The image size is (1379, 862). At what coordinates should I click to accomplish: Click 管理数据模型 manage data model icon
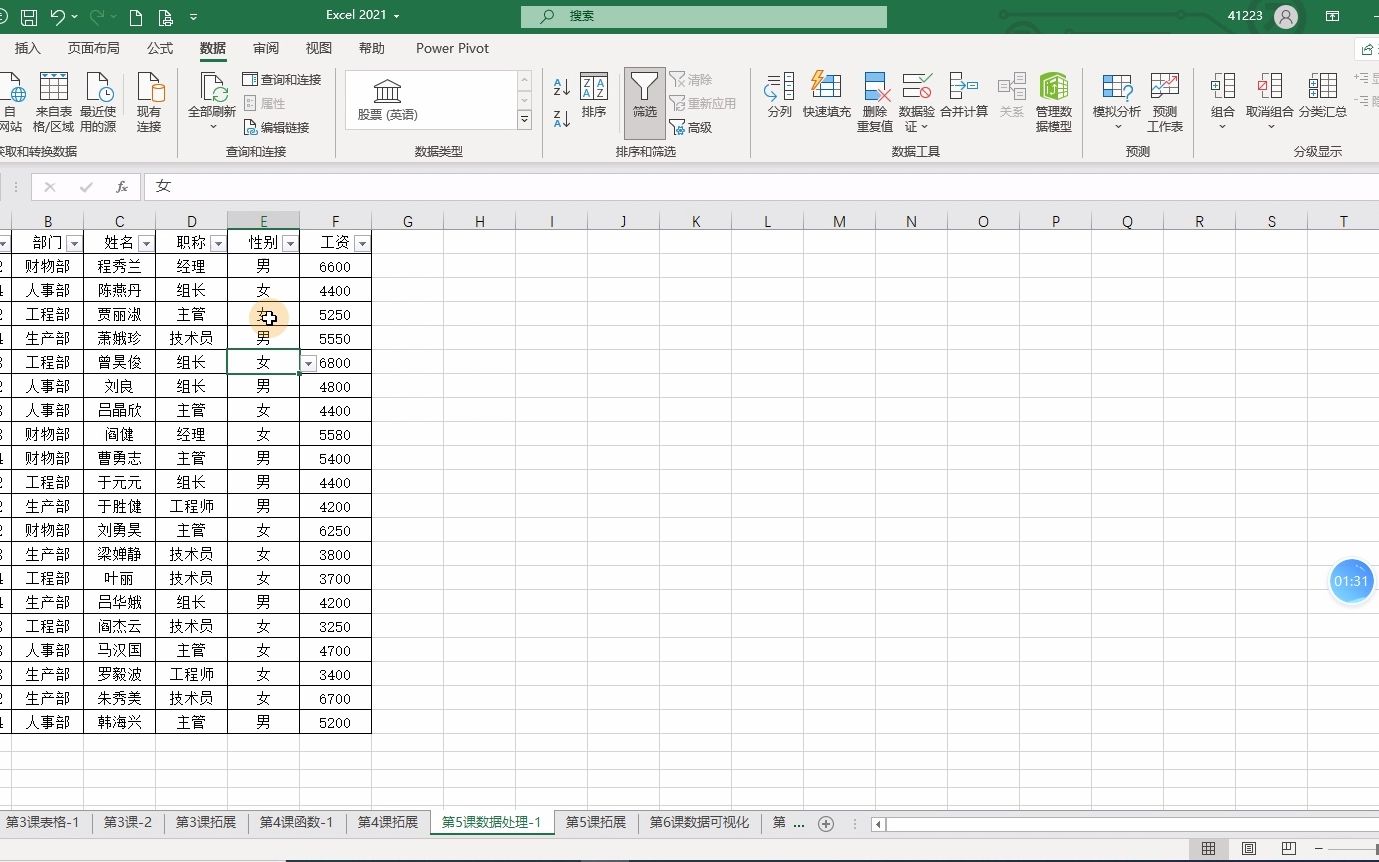[1054, 103]
